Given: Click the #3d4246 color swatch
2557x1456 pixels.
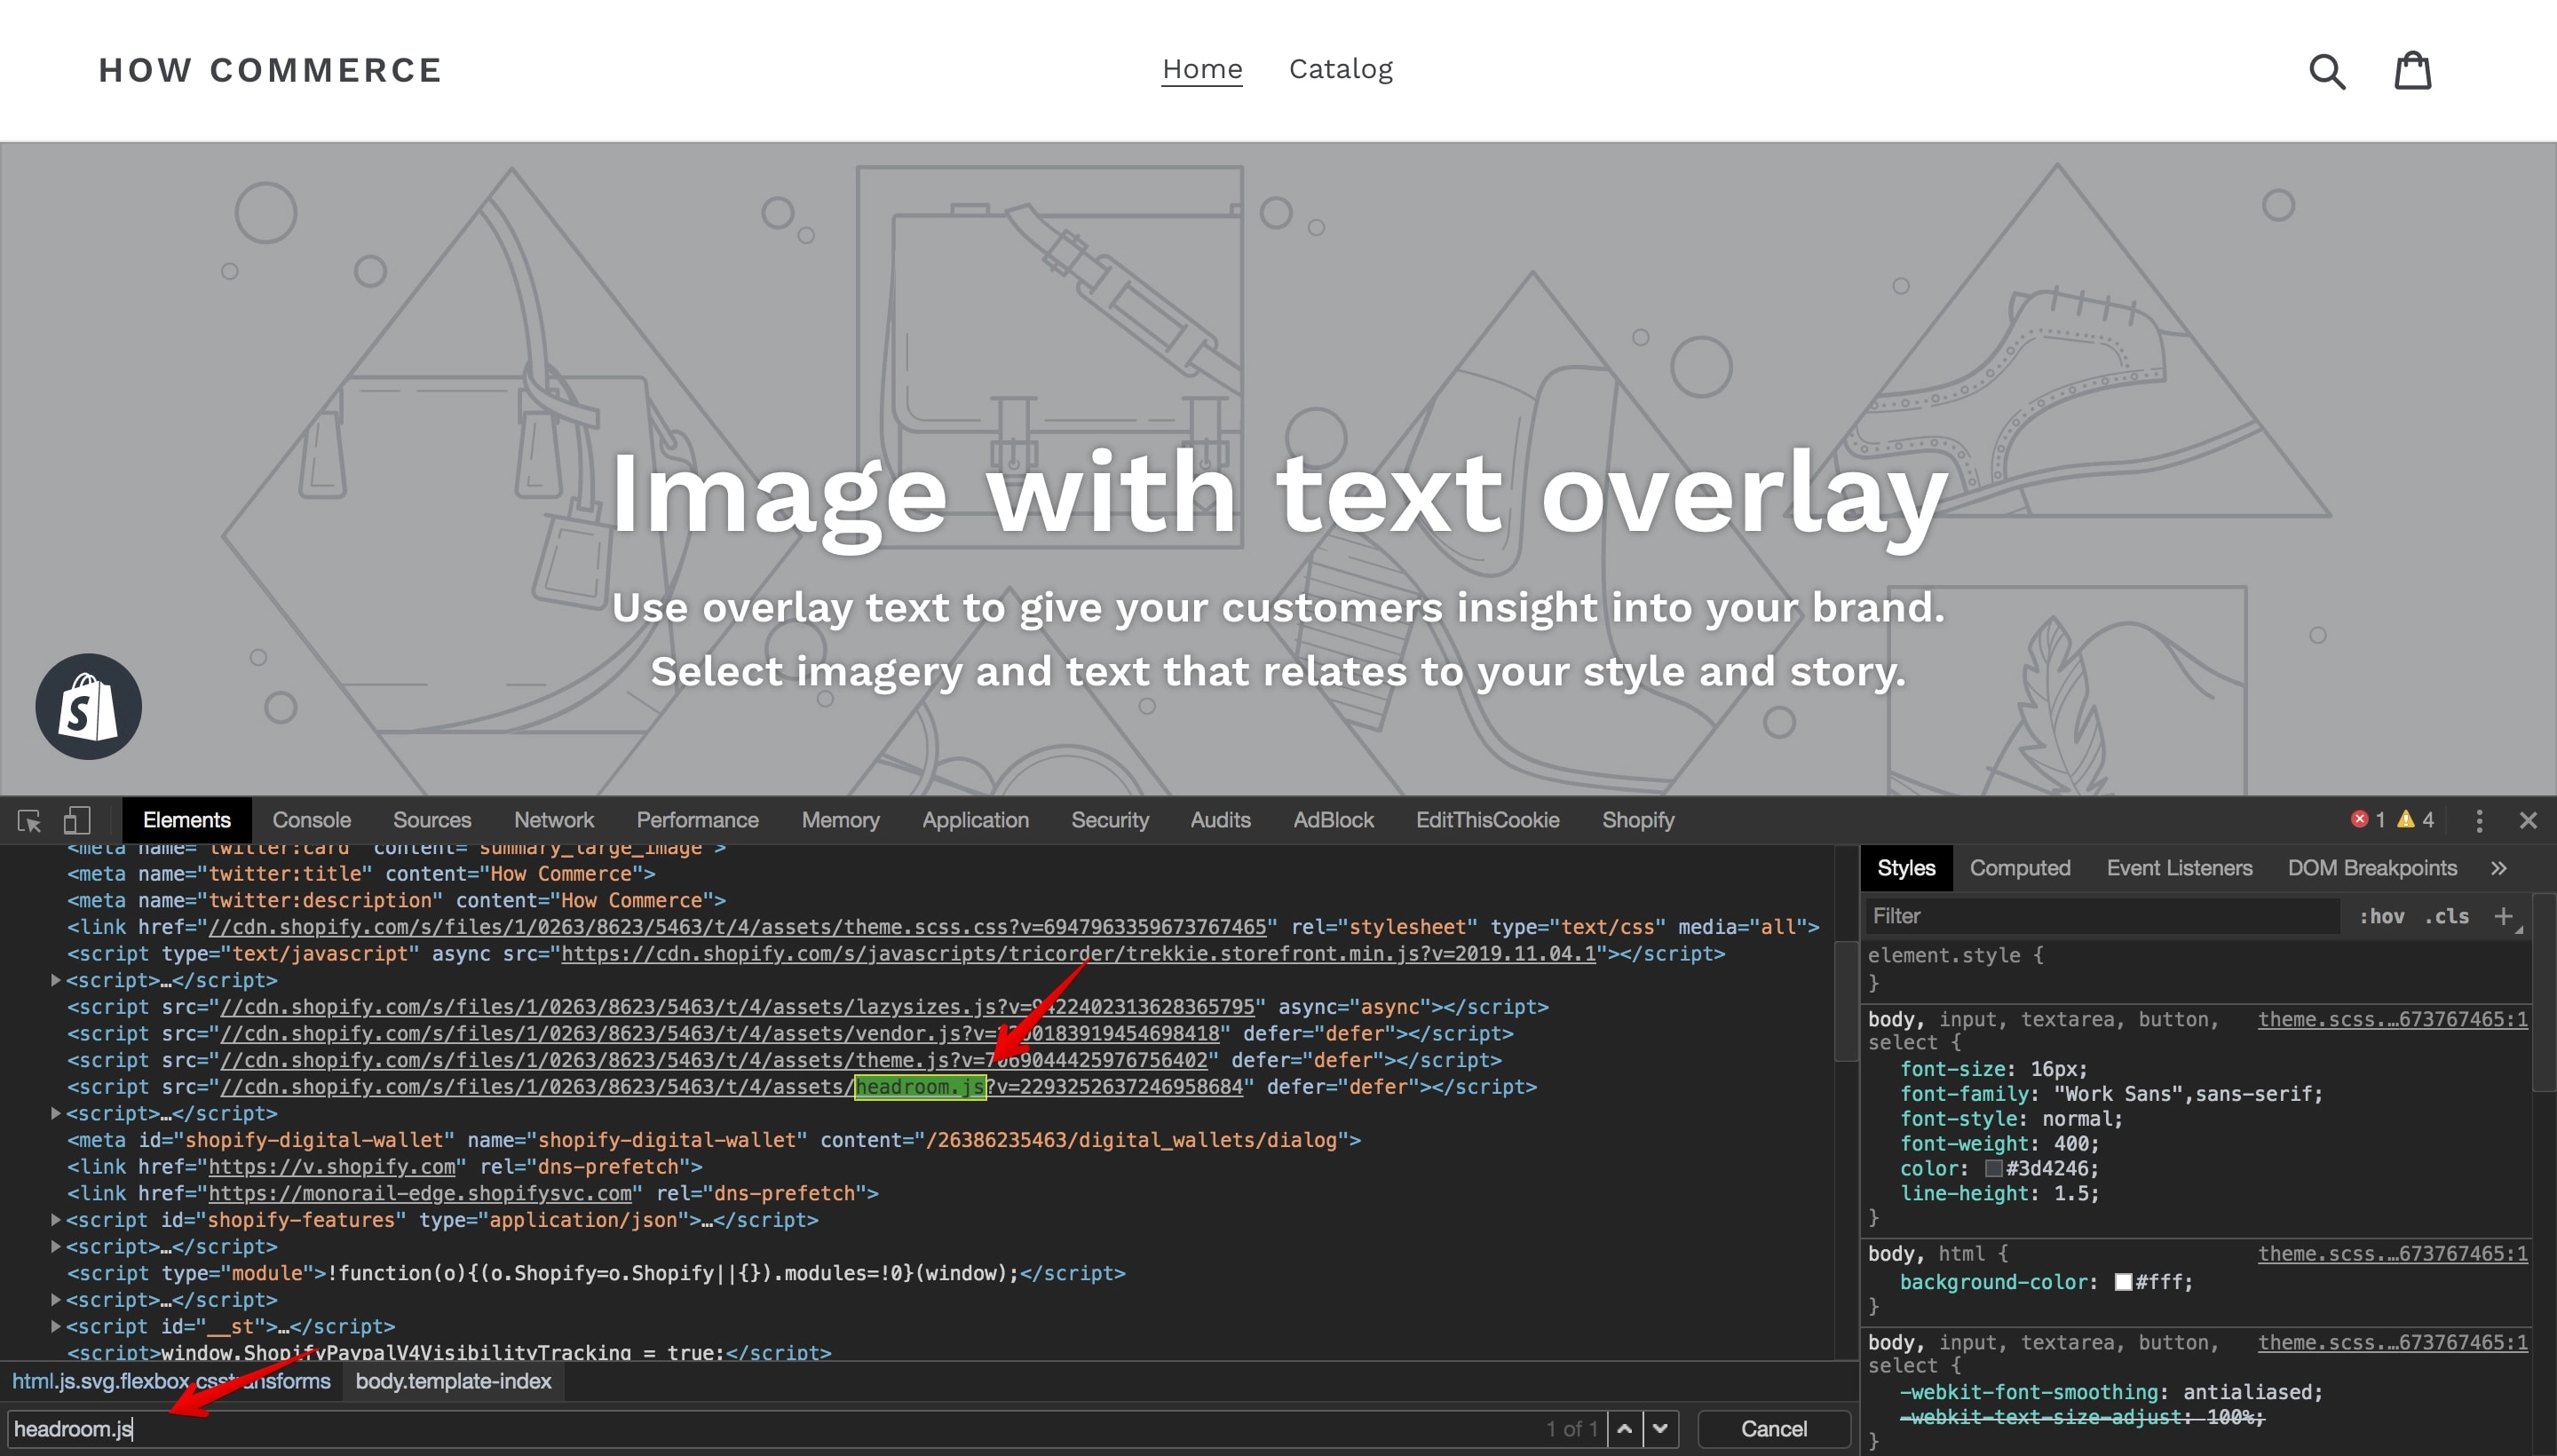Looking at the screenshot, I should (x=1993, y=1168).
